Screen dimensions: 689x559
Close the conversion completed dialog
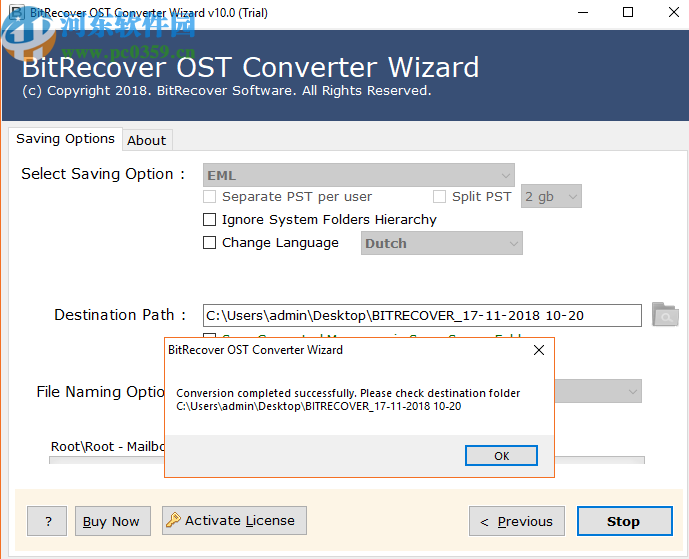click(x=539, y=350)
